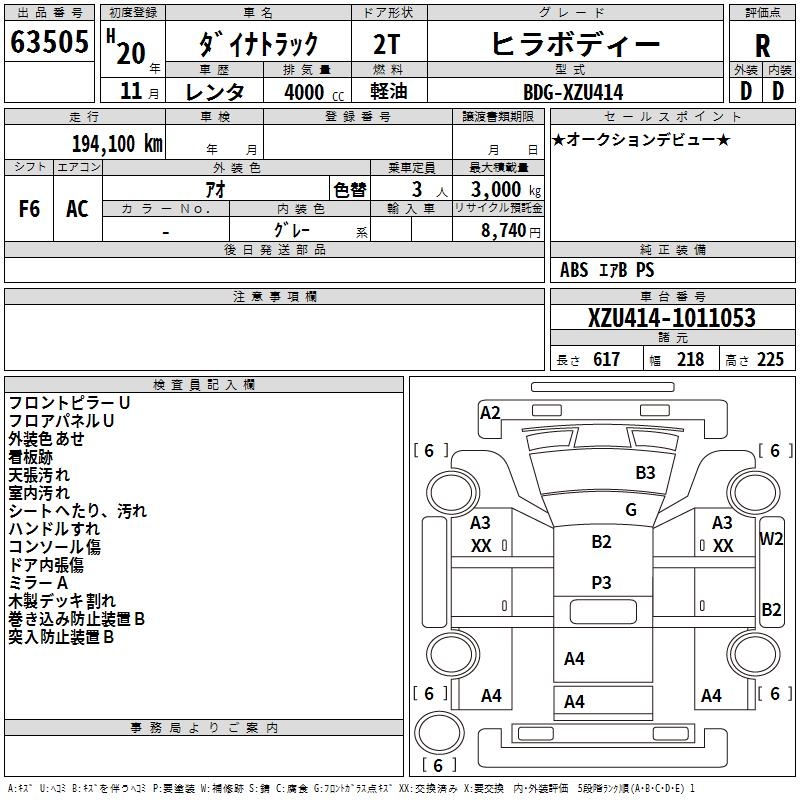
Task: Select the vehicle name ダイナトラック
Action: click(x=259, y=44)
